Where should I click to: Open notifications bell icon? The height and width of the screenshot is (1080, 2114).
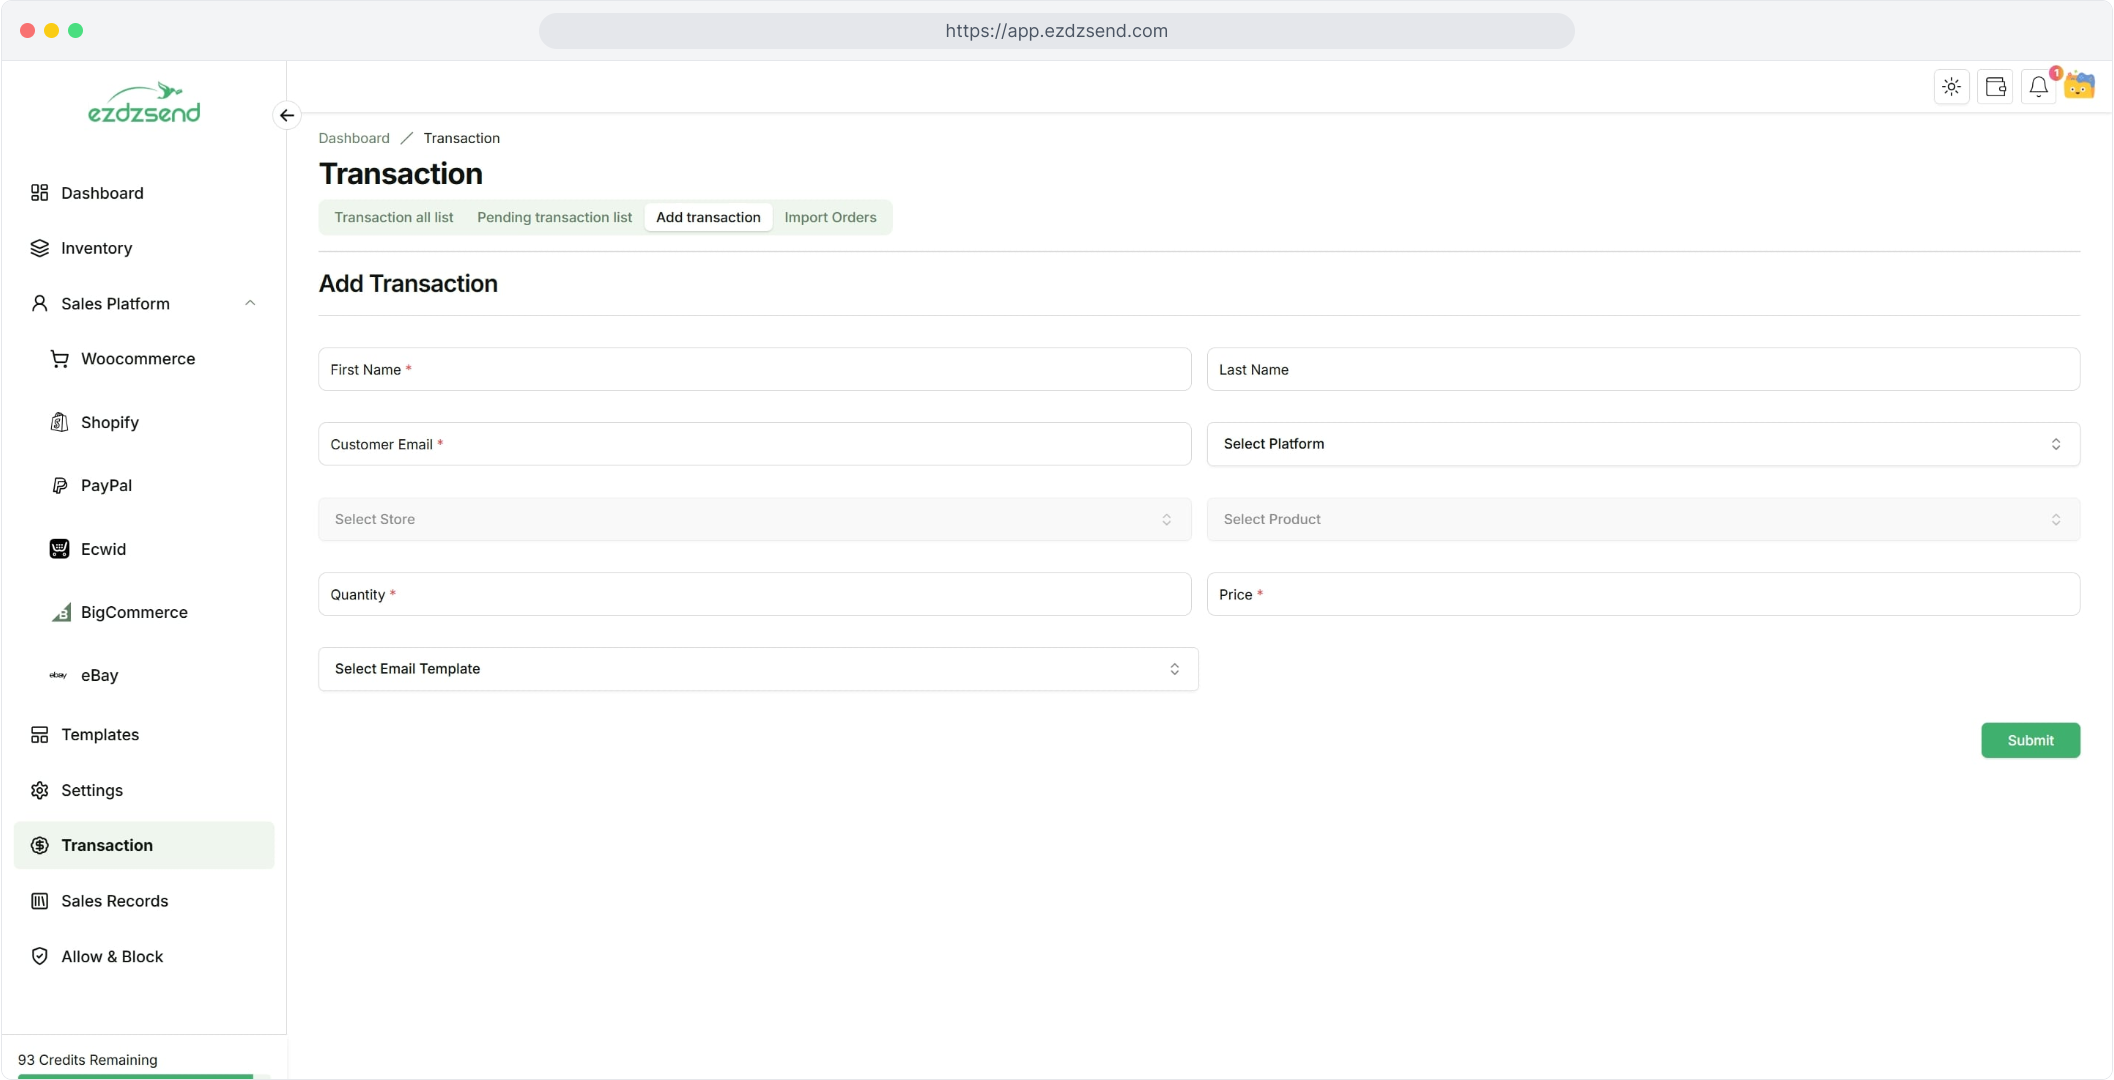click(x=2038, y=87)
